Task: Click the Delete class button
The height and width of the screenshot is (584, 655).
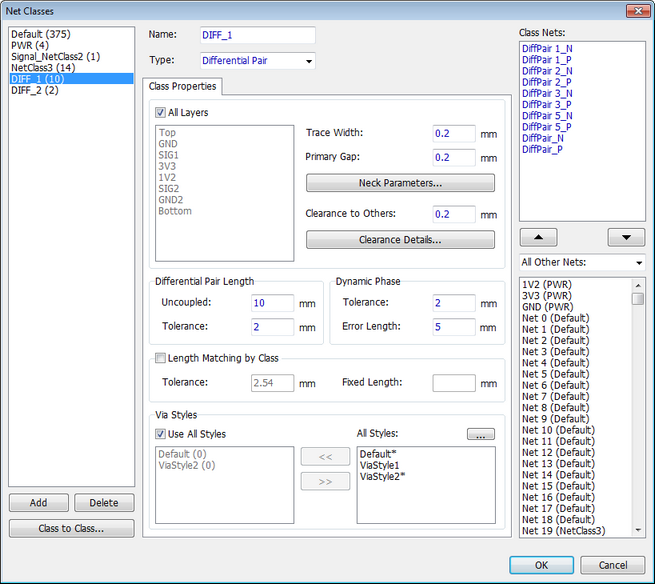Action: click(x=104, y=503)
